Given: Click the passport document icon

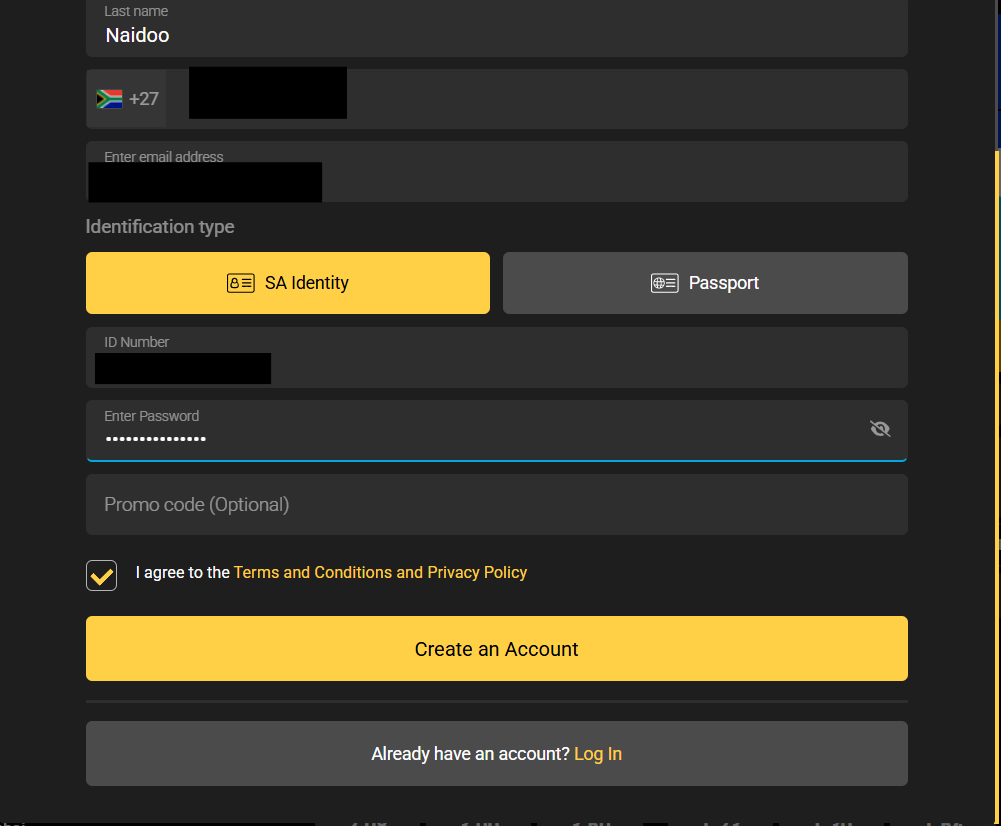Looking at the screenshot, I should click(665, 283).
